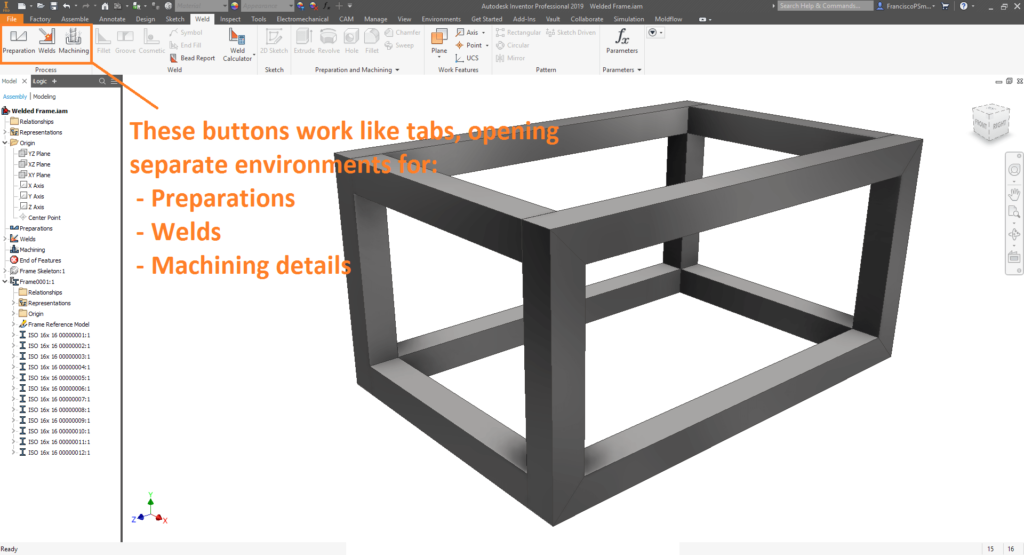Switch to the Simulation ribbon tab
Viewport: 1024px width, 555px height.
pyautogui.click(x=628, y=19)
